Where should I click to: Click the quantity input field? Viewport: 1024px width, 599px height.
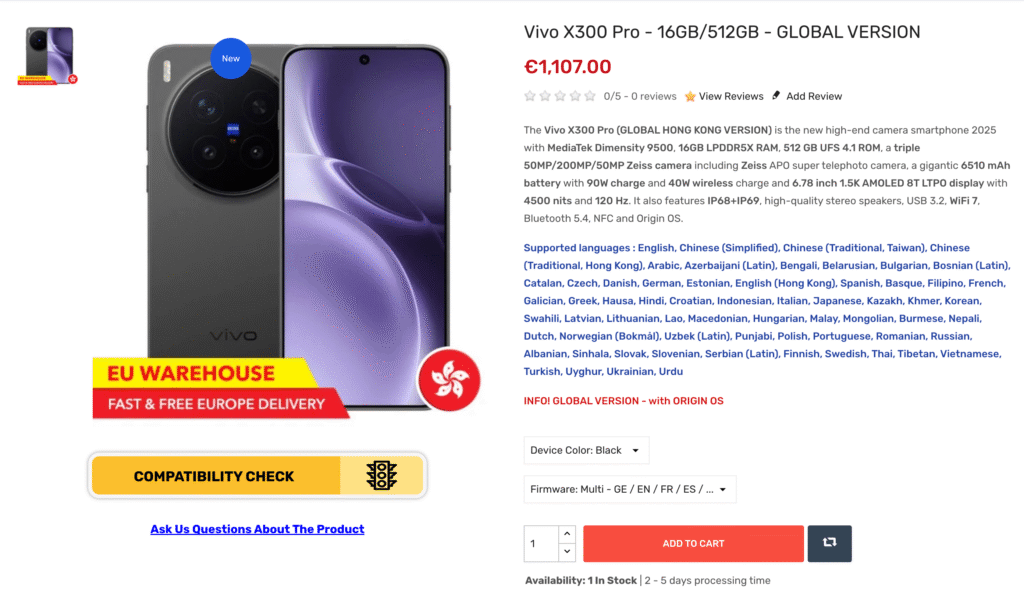pos(541,543)
